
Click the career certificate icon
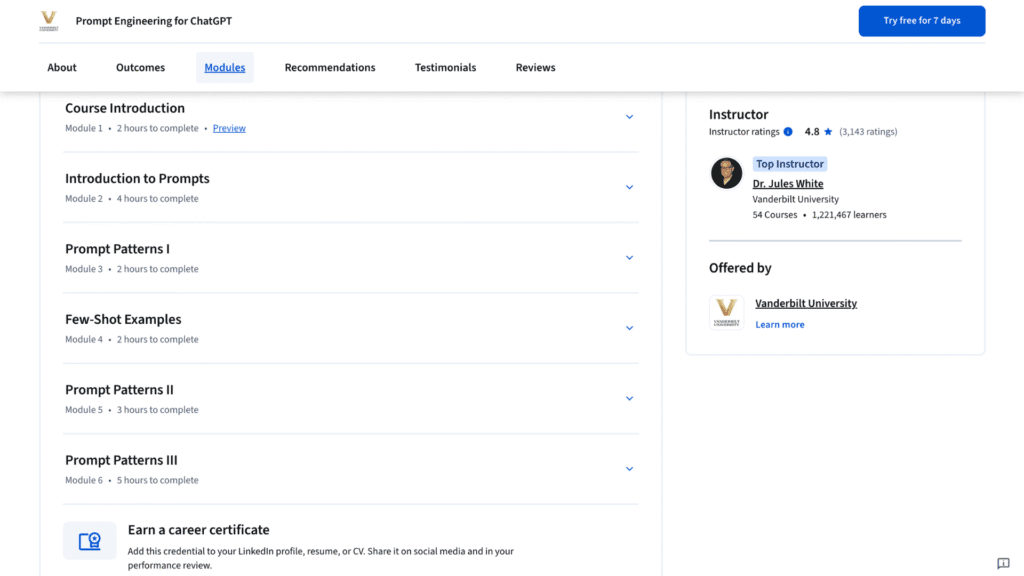click(x=89, y=541)
